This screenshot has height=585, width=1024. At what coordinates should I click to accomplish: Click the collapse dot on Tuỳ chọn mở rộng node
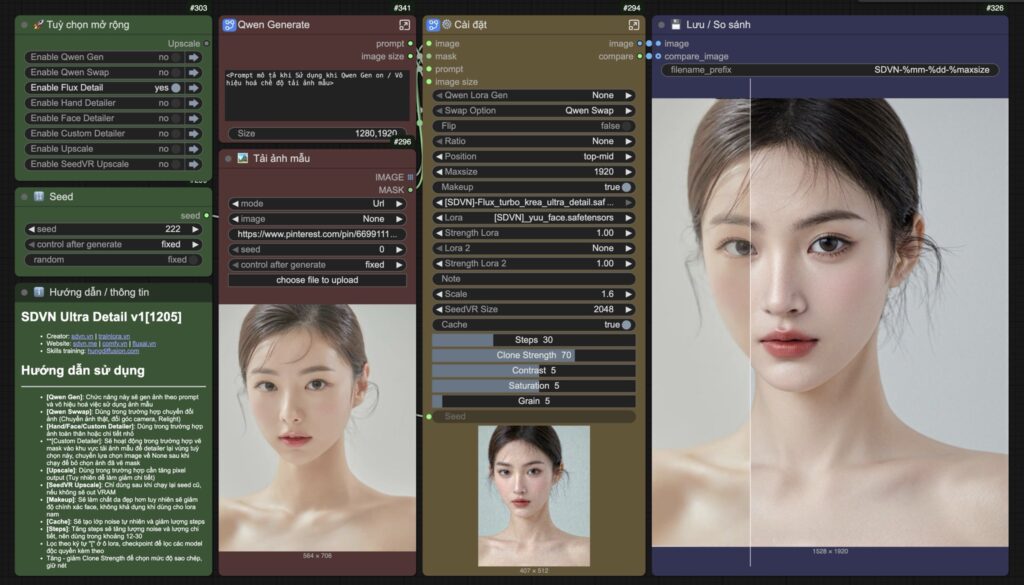coord(24,25)
